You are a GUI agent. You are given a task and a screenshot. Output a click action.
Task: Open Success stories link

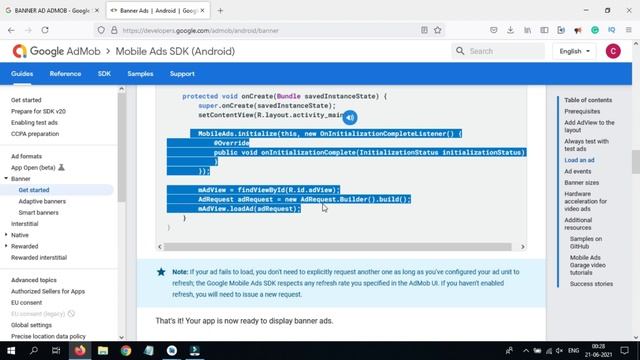click(591, 284)
